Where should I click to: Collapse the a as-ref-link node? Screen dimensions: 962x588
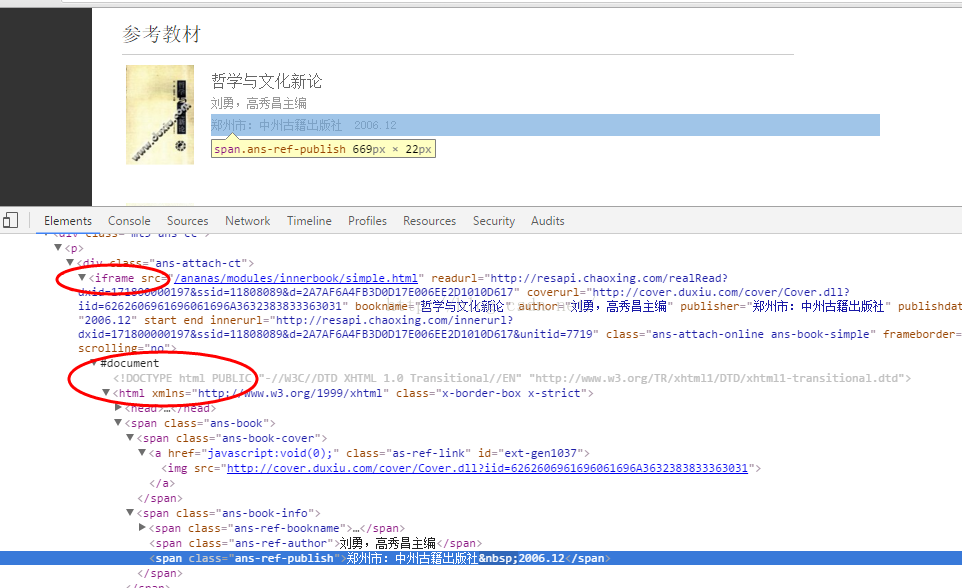pyautogui.click(x=142, y=452)
